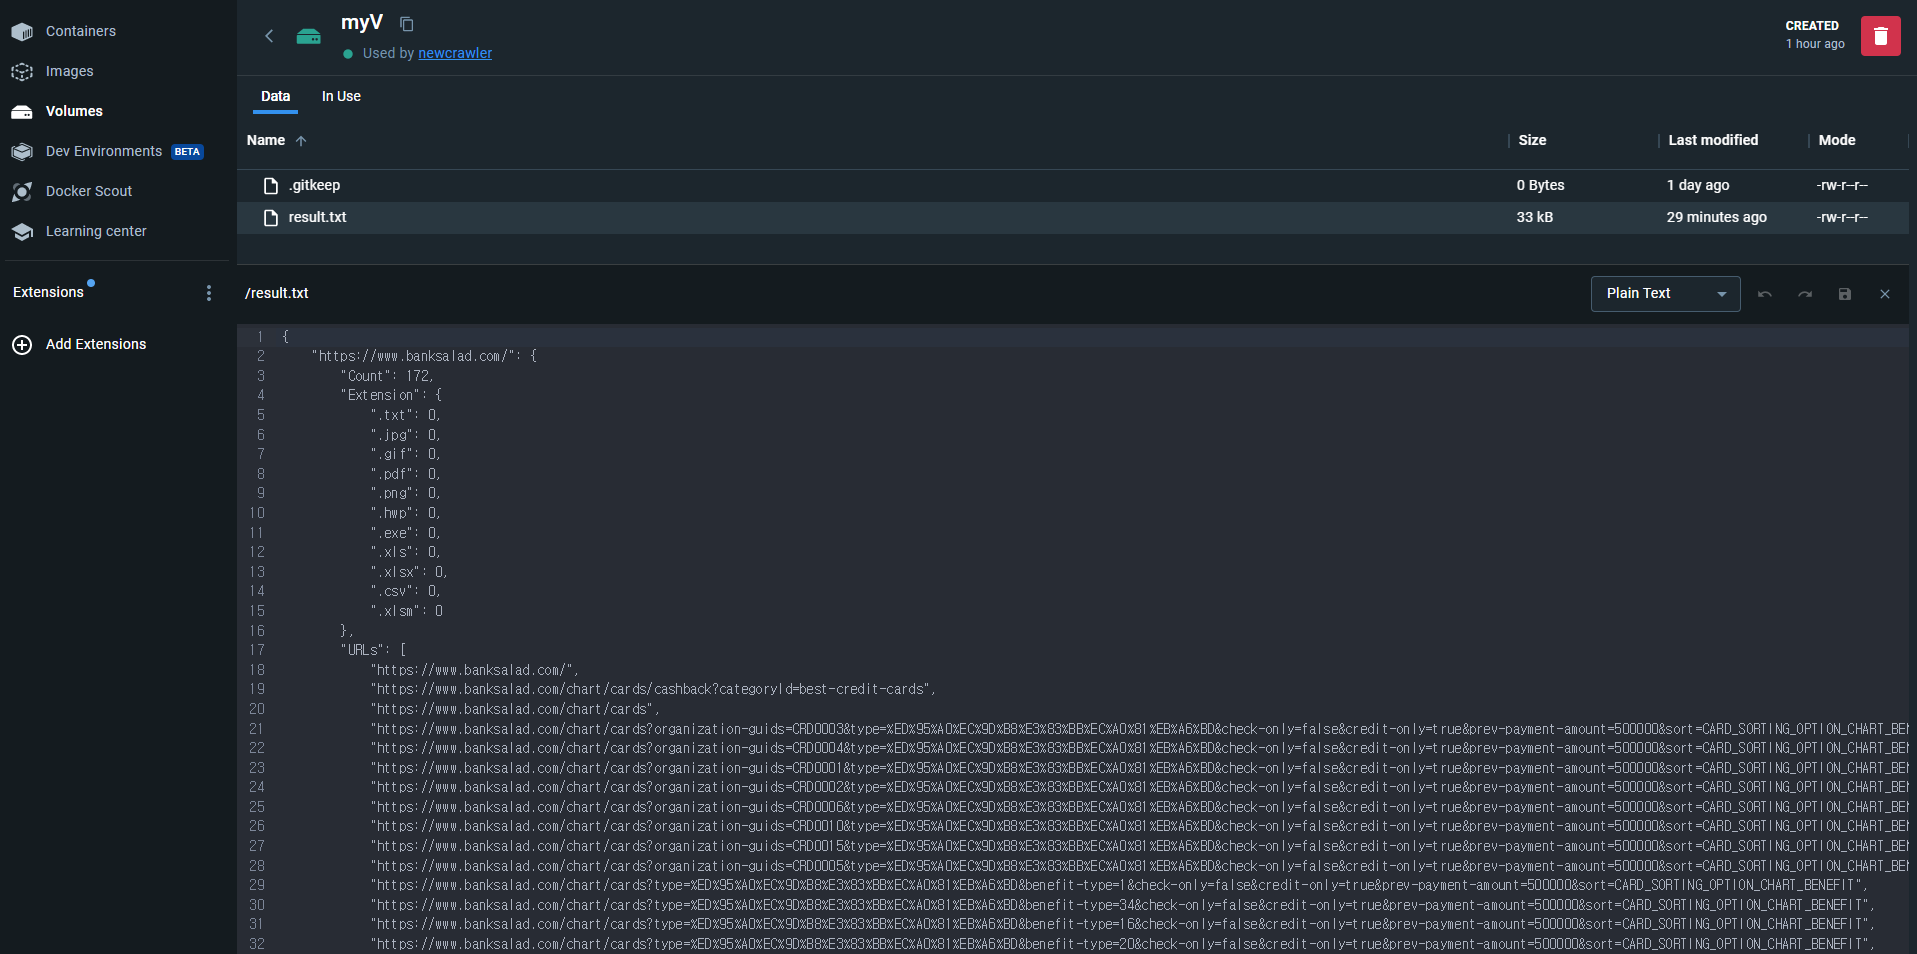Click the Add Extensions plus icon
Screen dimensions: 1917x954
22,345
